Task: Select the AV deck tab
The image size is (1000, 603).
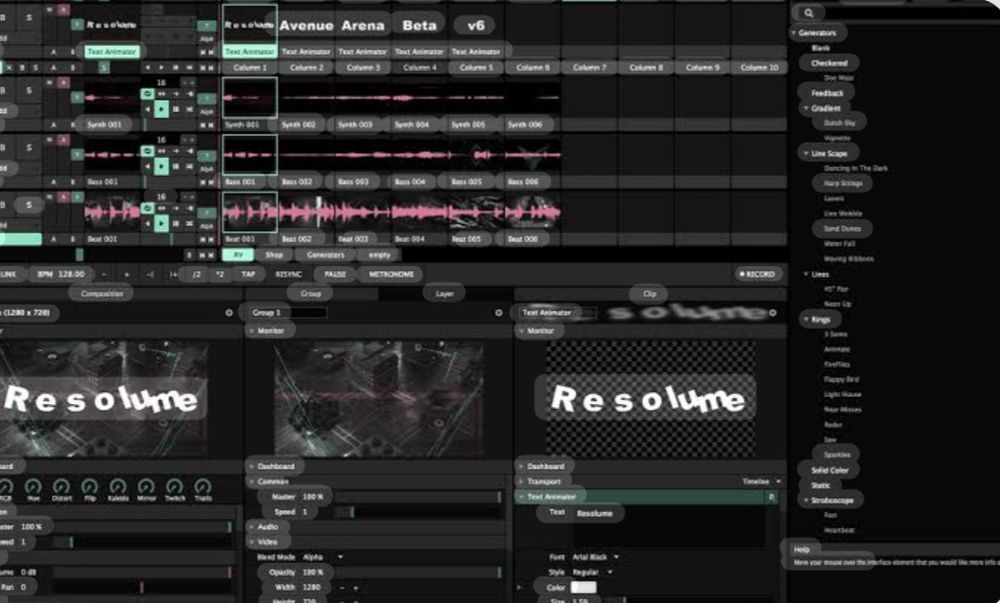Action: tap(238, 255)
